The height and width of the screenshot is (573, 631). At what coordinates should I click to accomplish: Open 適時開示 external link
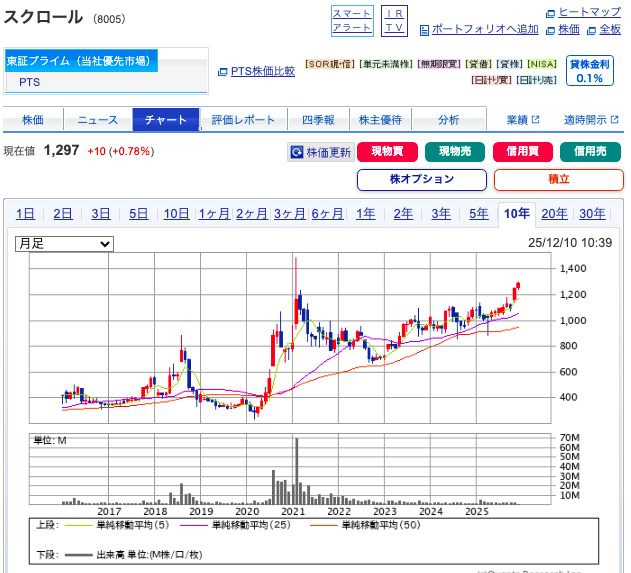point(590,120)
